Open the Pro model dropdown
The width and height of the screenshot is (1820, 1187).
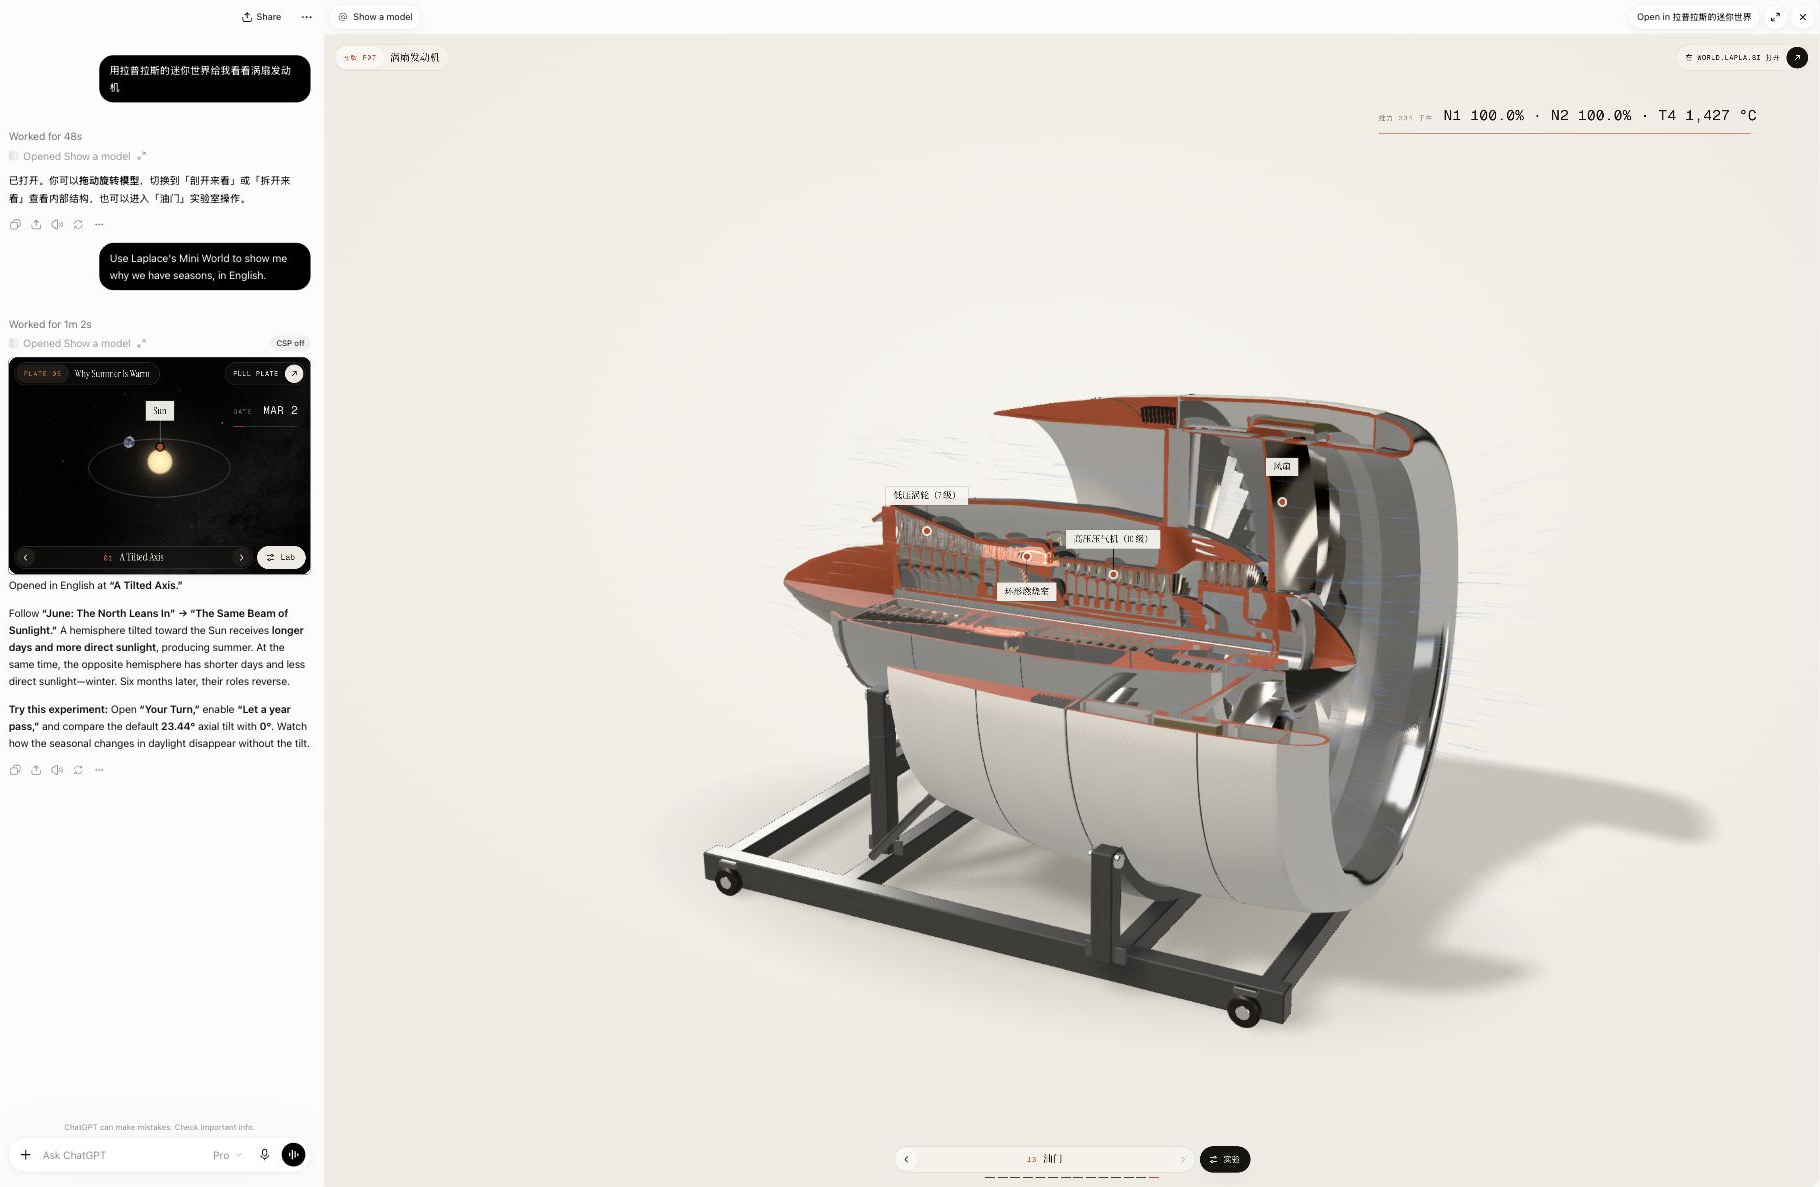[x=227, y=1155]
